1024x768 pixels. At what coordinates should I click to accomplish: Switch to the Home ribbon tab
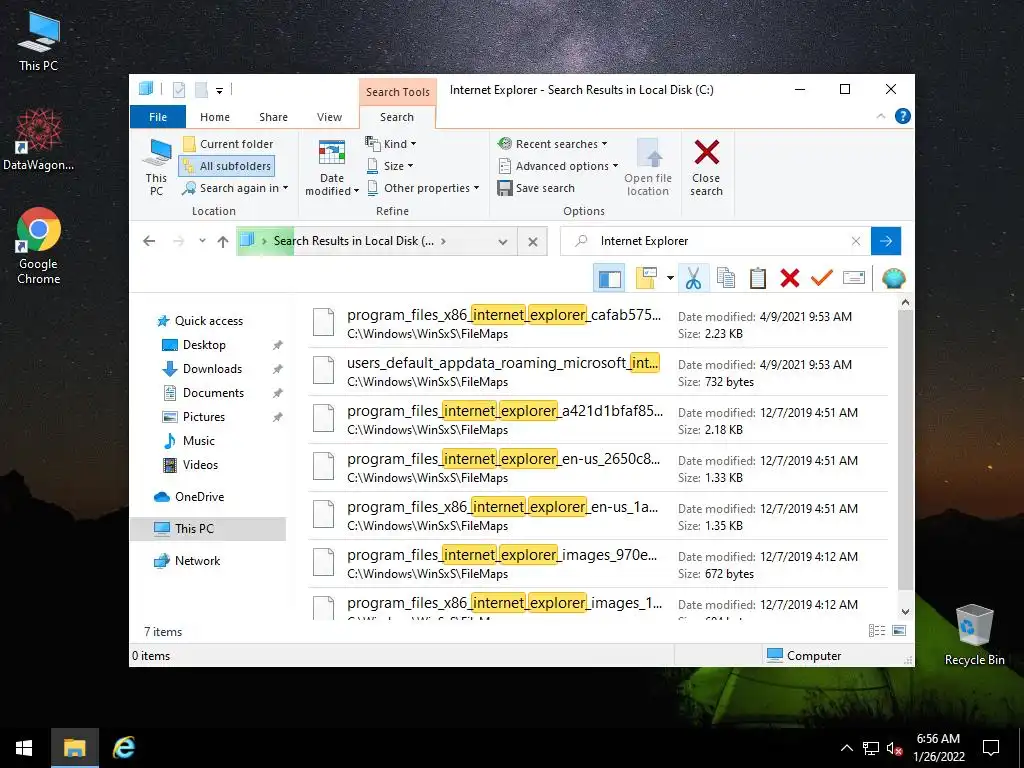tap(215, 117)
